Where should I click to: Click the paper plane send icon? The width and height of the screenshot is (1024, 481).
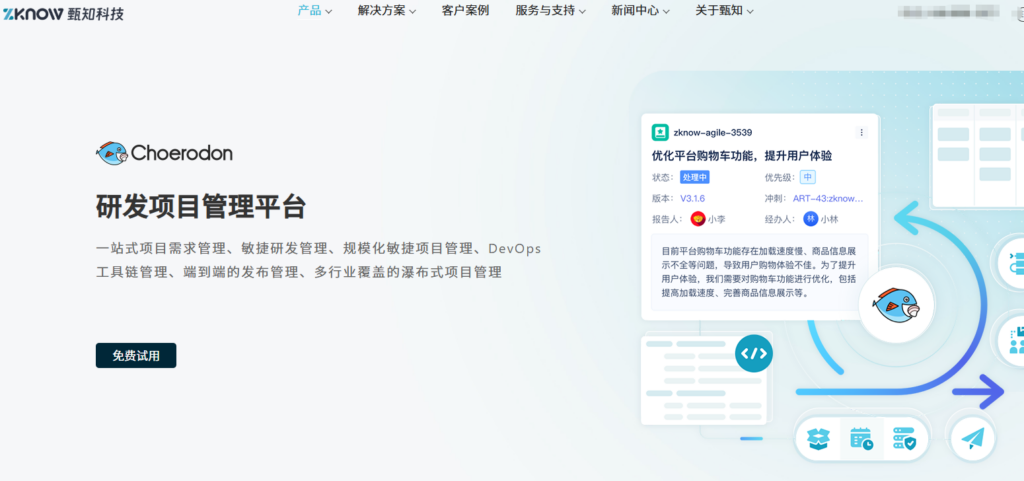972,439
